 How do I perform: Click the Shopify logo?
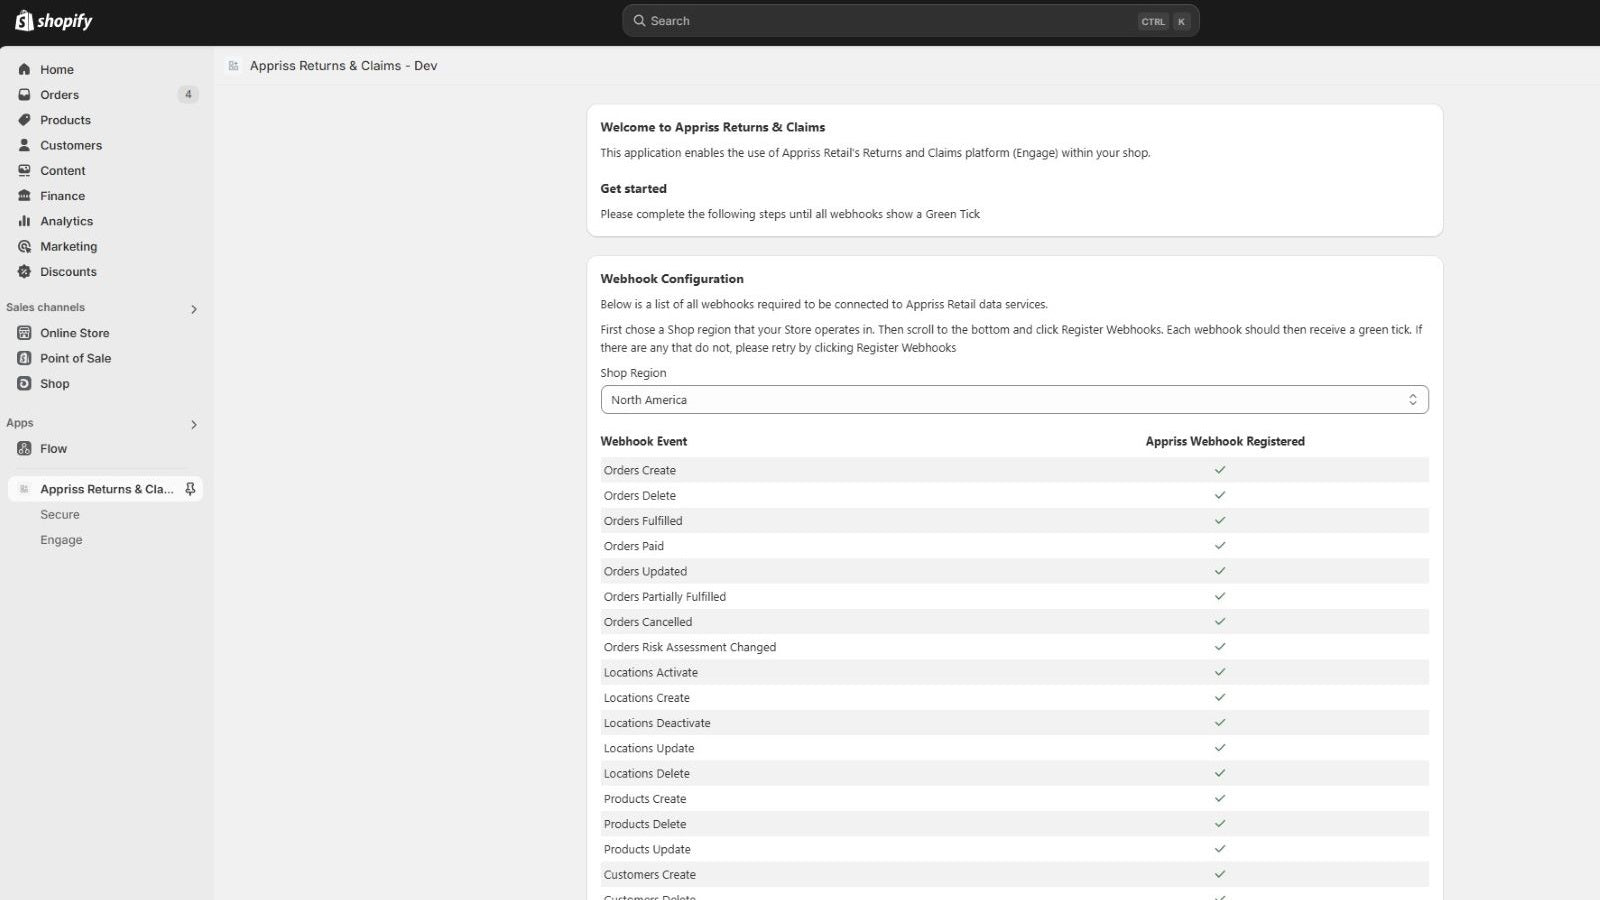54,21
